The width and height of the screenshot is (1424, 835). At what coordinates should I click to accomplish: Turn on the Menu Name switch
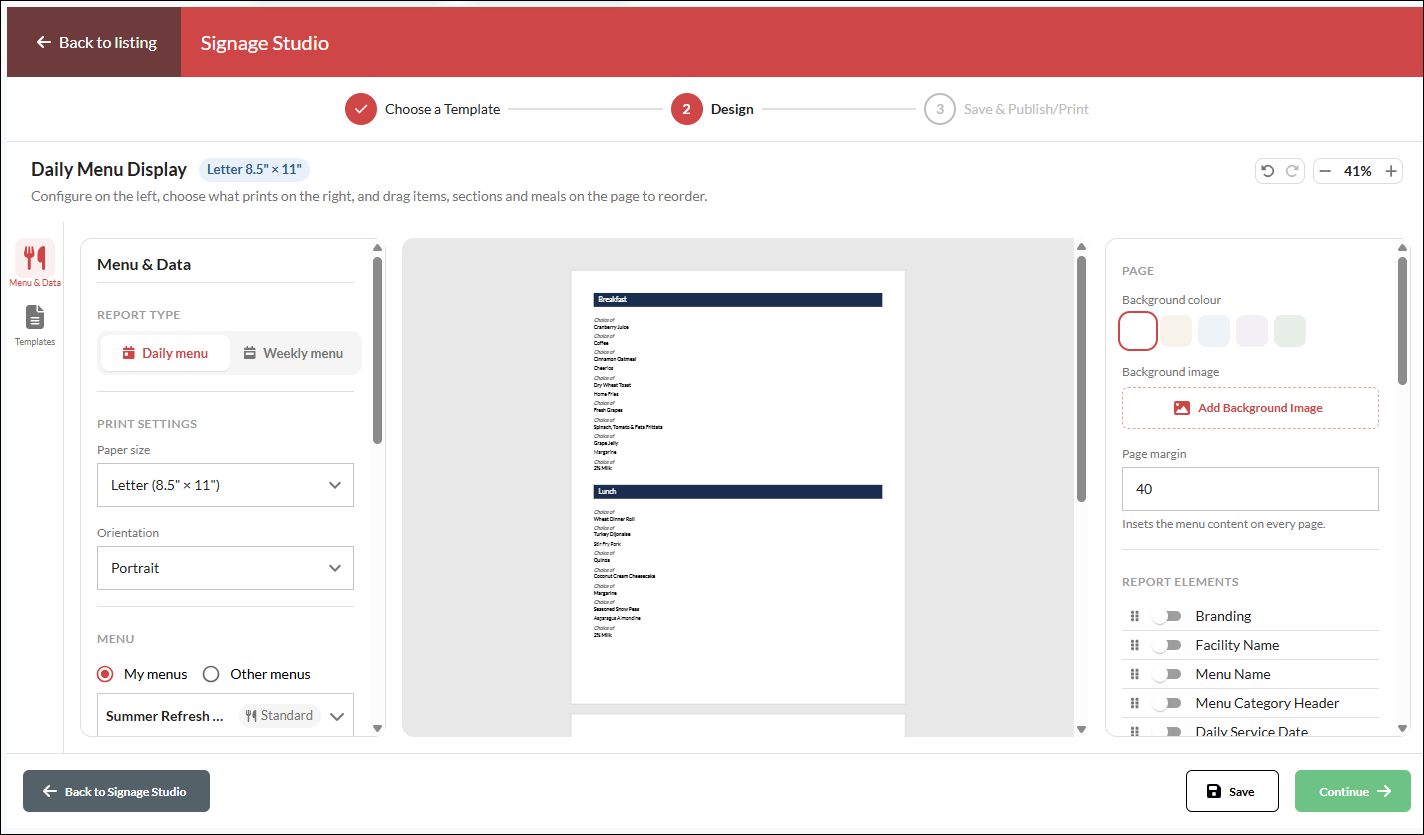coord(1166,674)
